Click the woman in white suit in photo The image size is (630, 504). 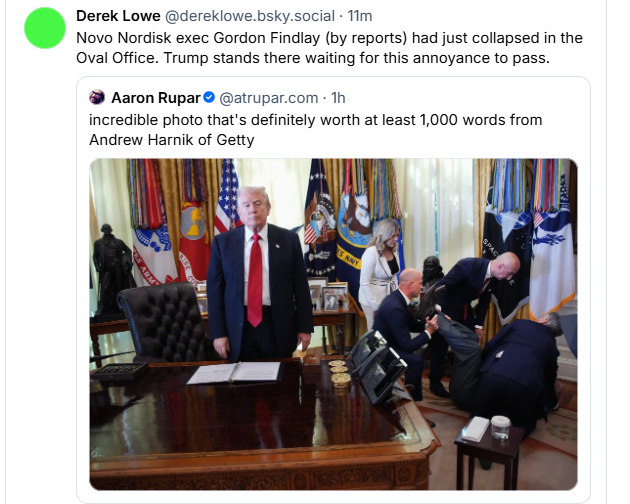point(378,269)
